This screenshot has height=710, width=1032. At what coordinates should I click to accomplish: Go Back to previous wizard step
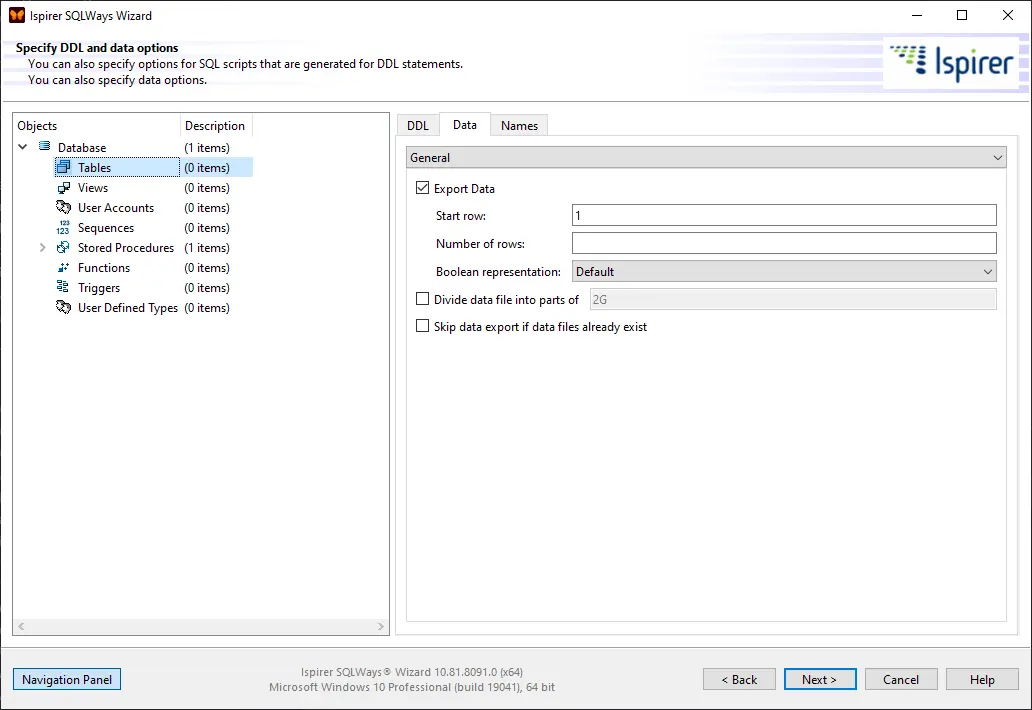pyautogui.click(x=739, y=679)
